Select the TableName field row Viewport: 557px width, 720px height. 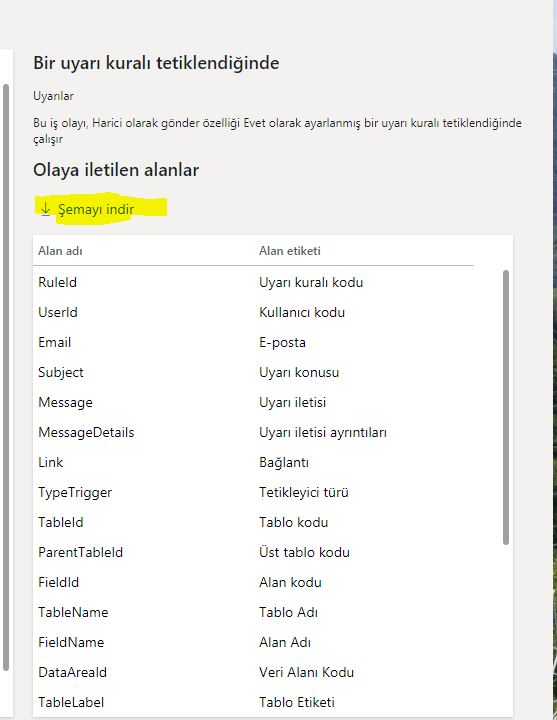pyautogui.click(x=253, y=612)
